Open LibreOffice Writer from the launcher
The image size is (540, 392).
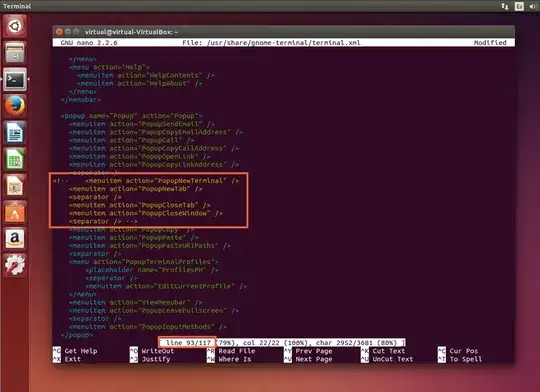pos(14,132)
